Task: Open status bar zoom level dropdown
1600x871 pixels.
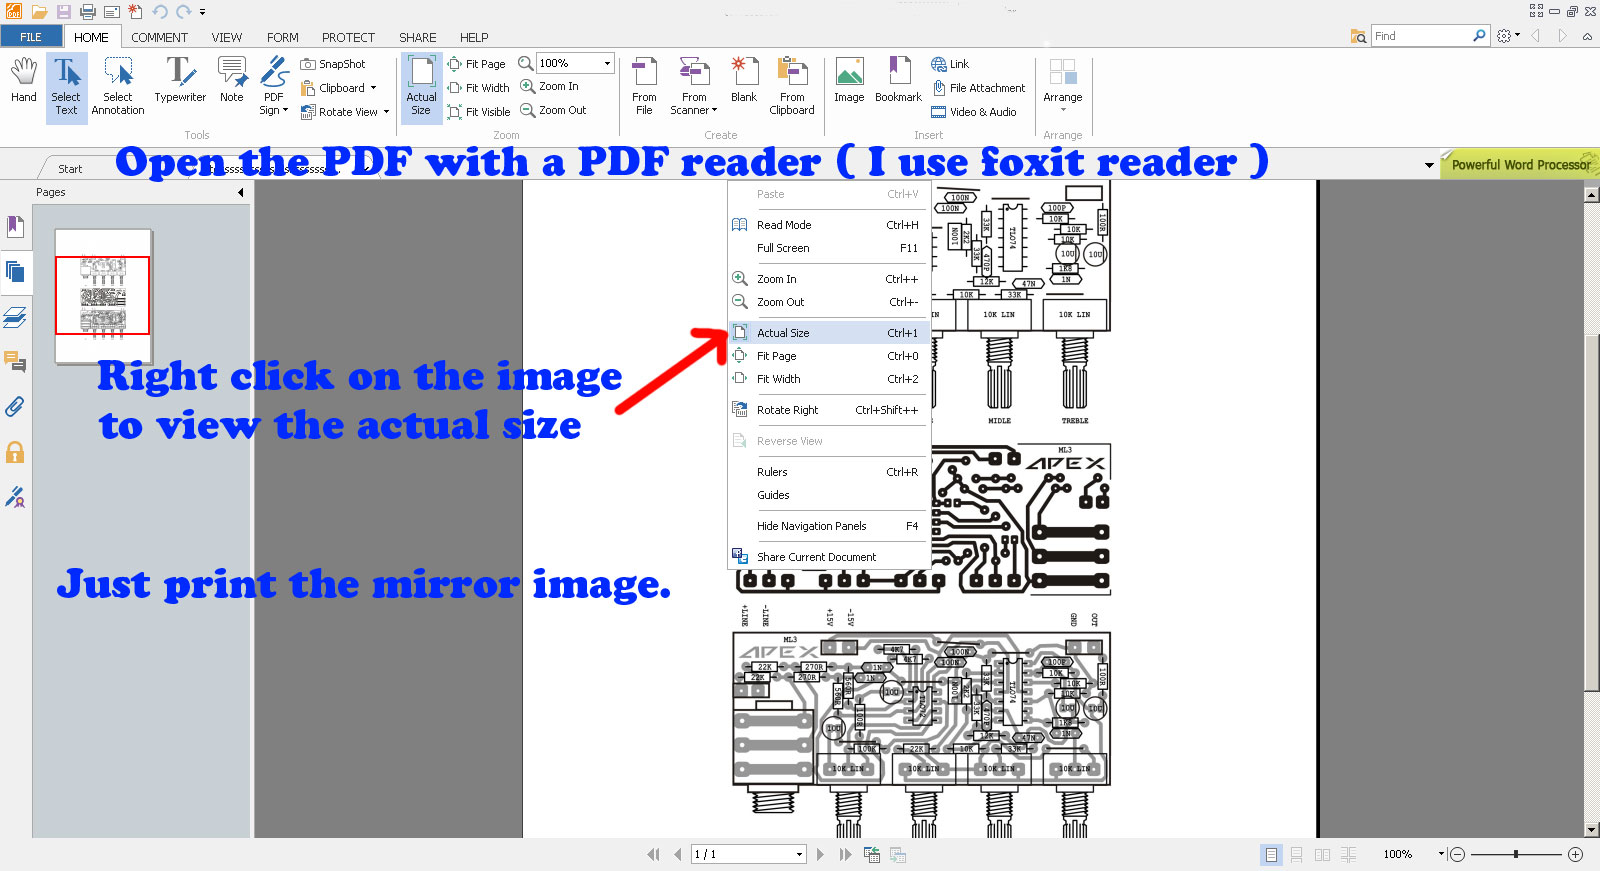Action: pyautogui.click(x=1441, y=854)
